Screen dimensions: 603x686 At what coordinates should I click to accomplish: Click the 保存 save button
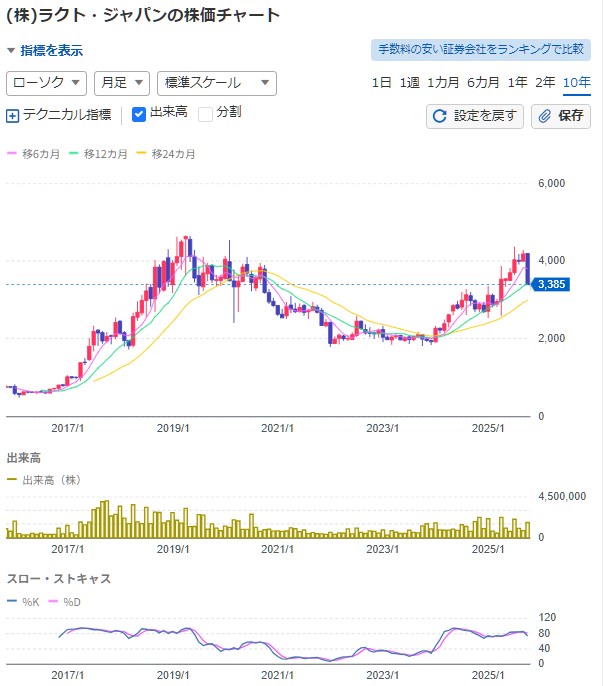561,116
